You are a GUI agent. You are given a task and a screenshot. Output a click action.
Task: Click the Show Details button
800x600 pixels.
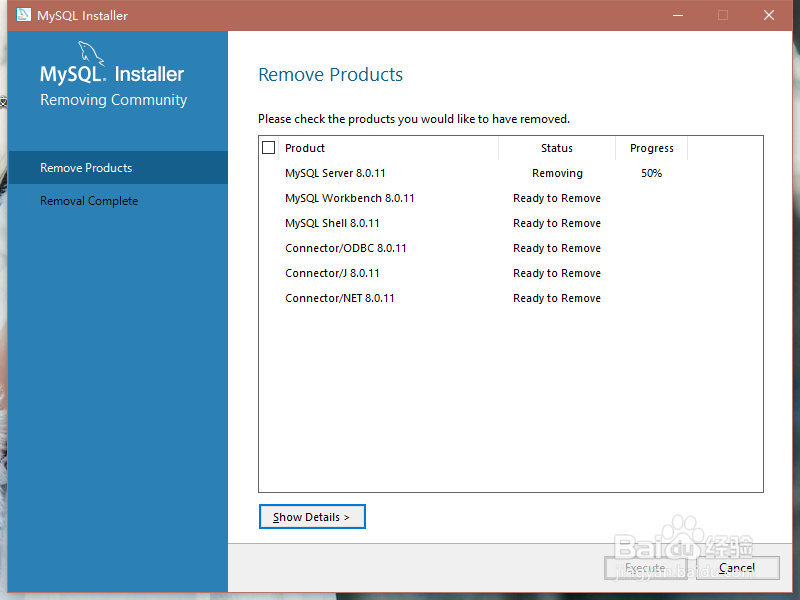click(x=312, y=516)
